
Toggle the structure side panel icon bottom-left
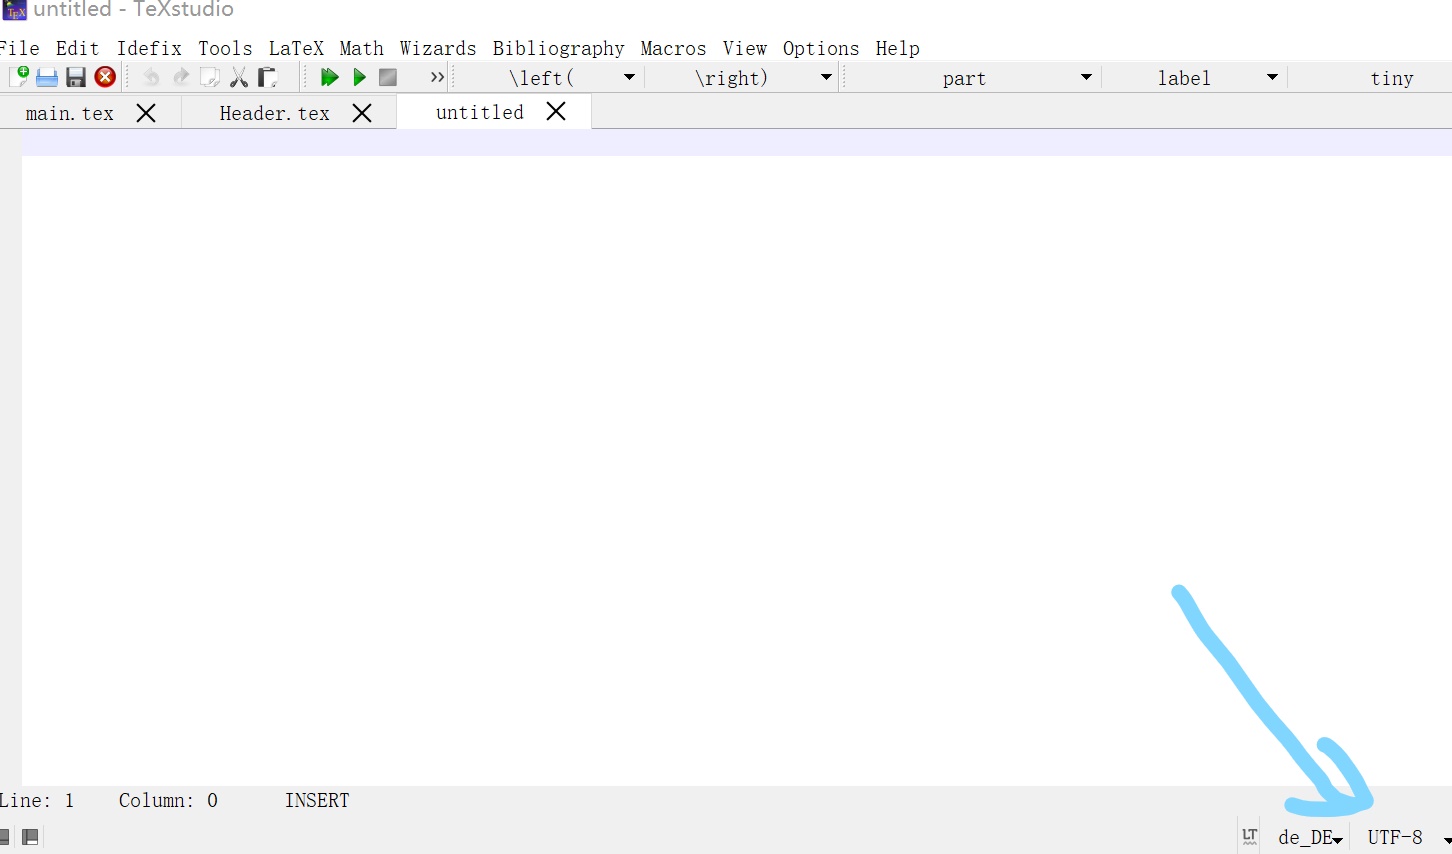[5, 837]
